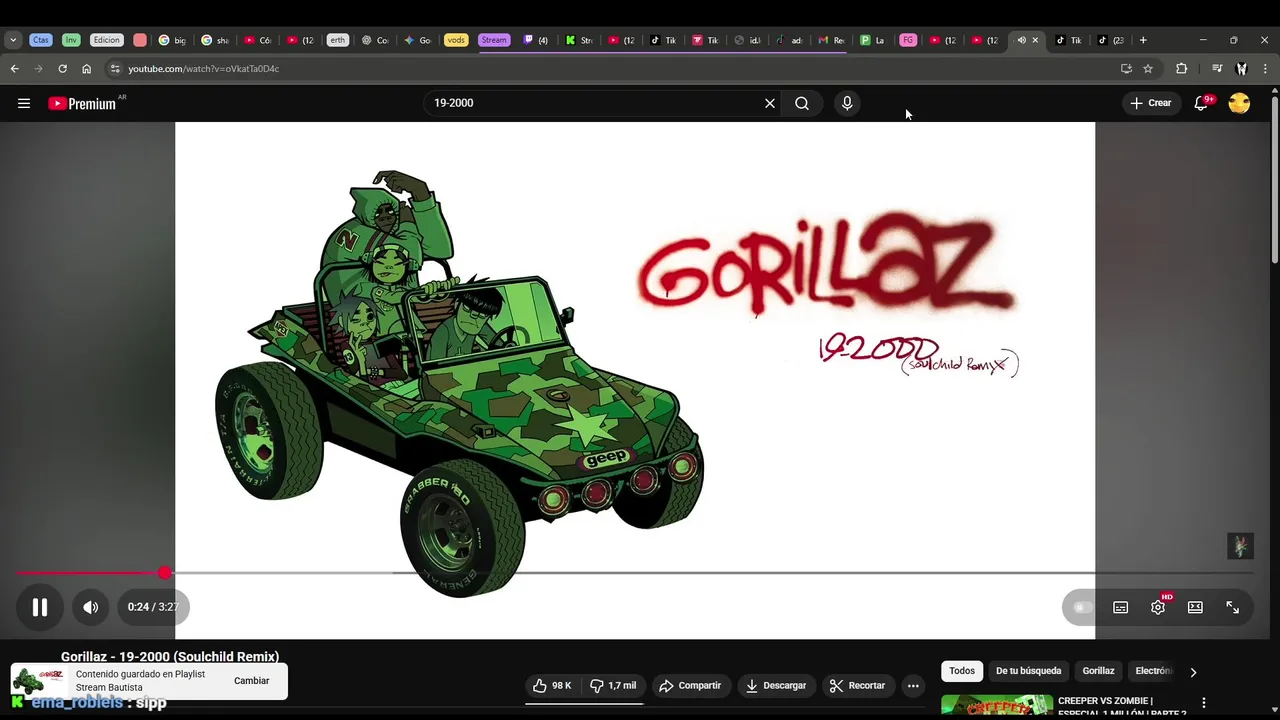Like the video with 98 K likes
The image size is (1280, 720).
click(552, 685)
